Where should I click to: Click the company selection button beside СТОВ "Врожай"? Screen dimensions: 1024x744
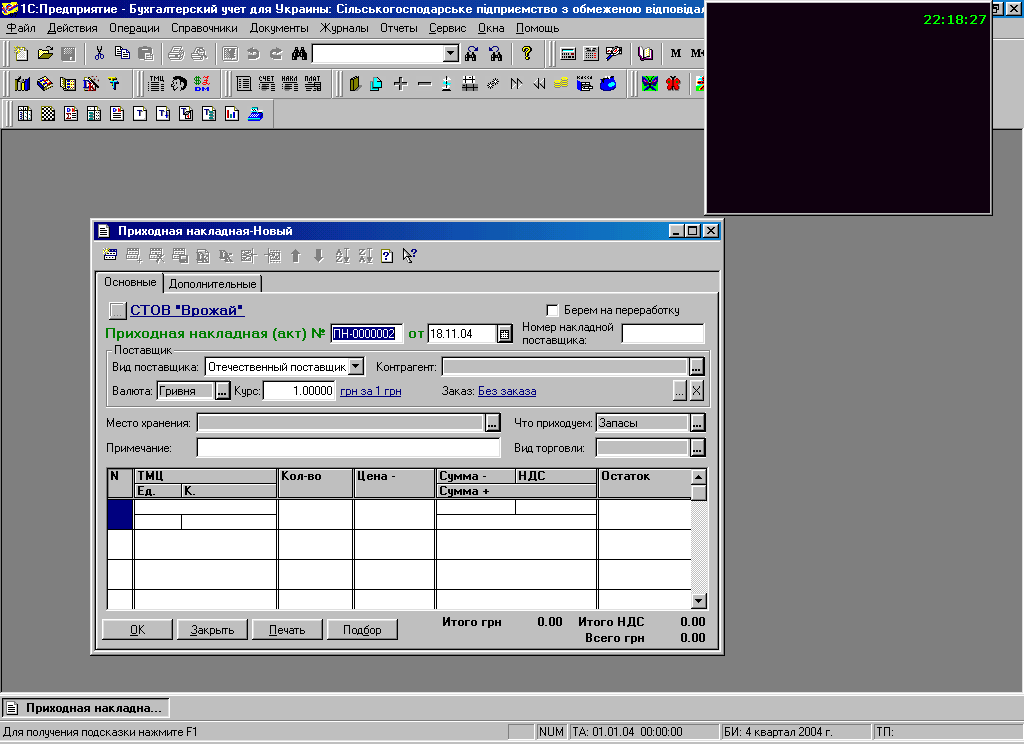pyautogui.click(x=117, y=310)
